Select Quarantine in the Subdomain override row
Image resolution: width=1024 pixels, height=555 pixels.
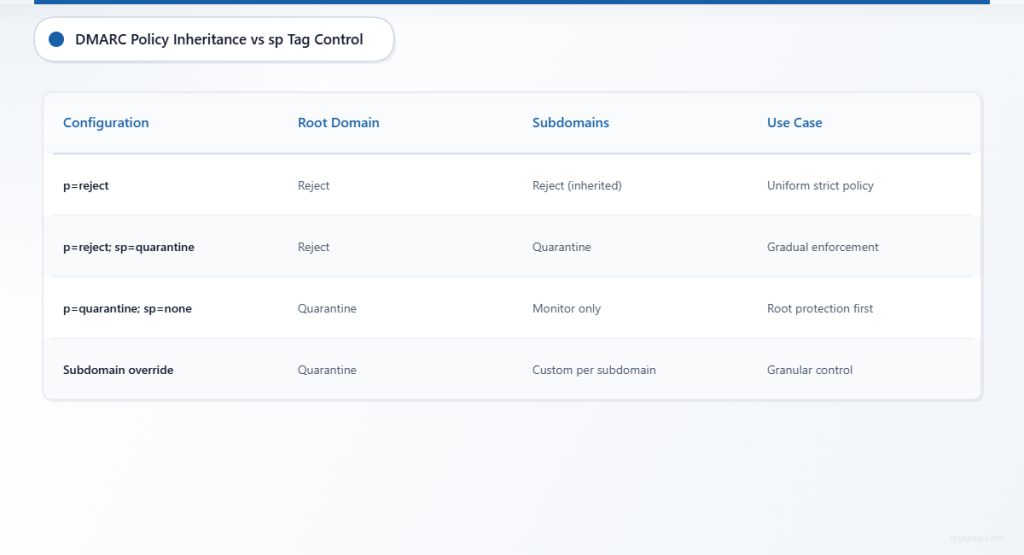point(327,370)
